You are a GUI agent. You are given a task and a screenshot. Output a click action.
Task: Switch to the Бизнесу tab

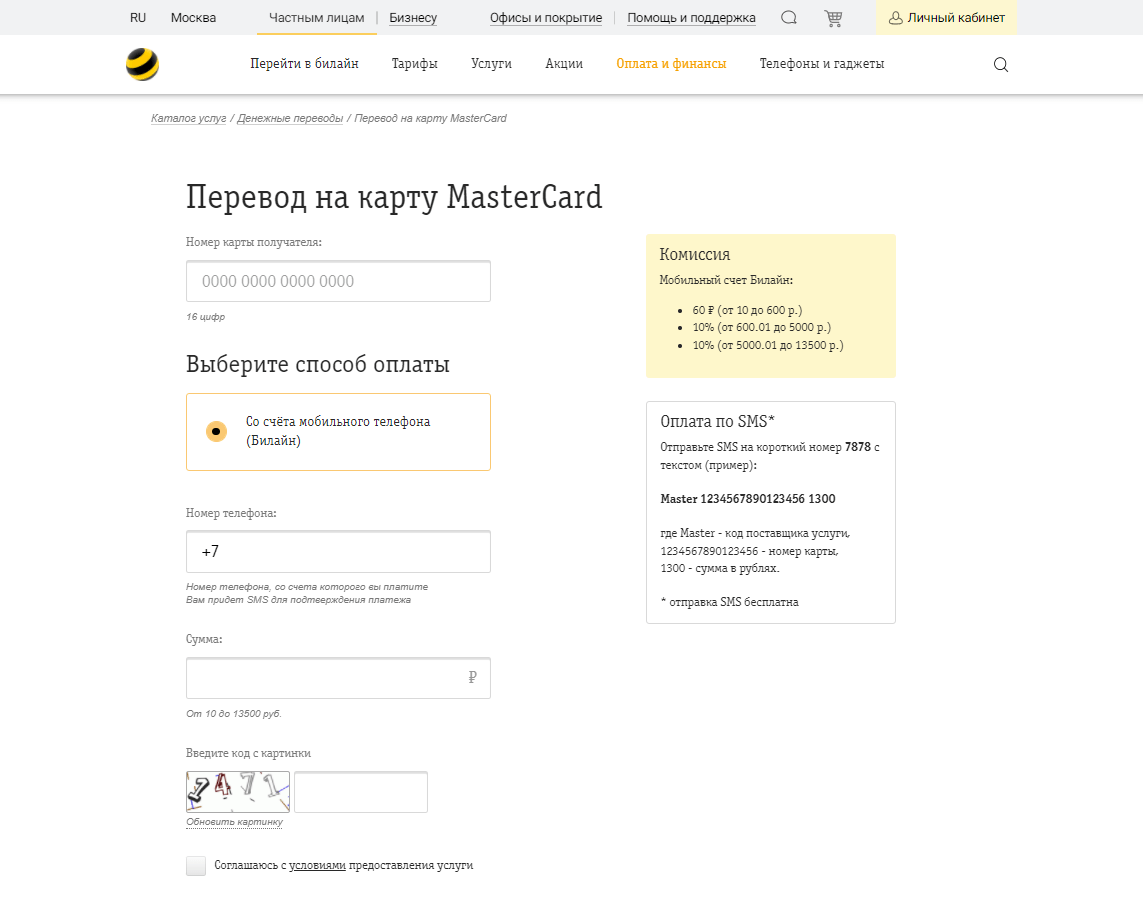tap(413, 18)
